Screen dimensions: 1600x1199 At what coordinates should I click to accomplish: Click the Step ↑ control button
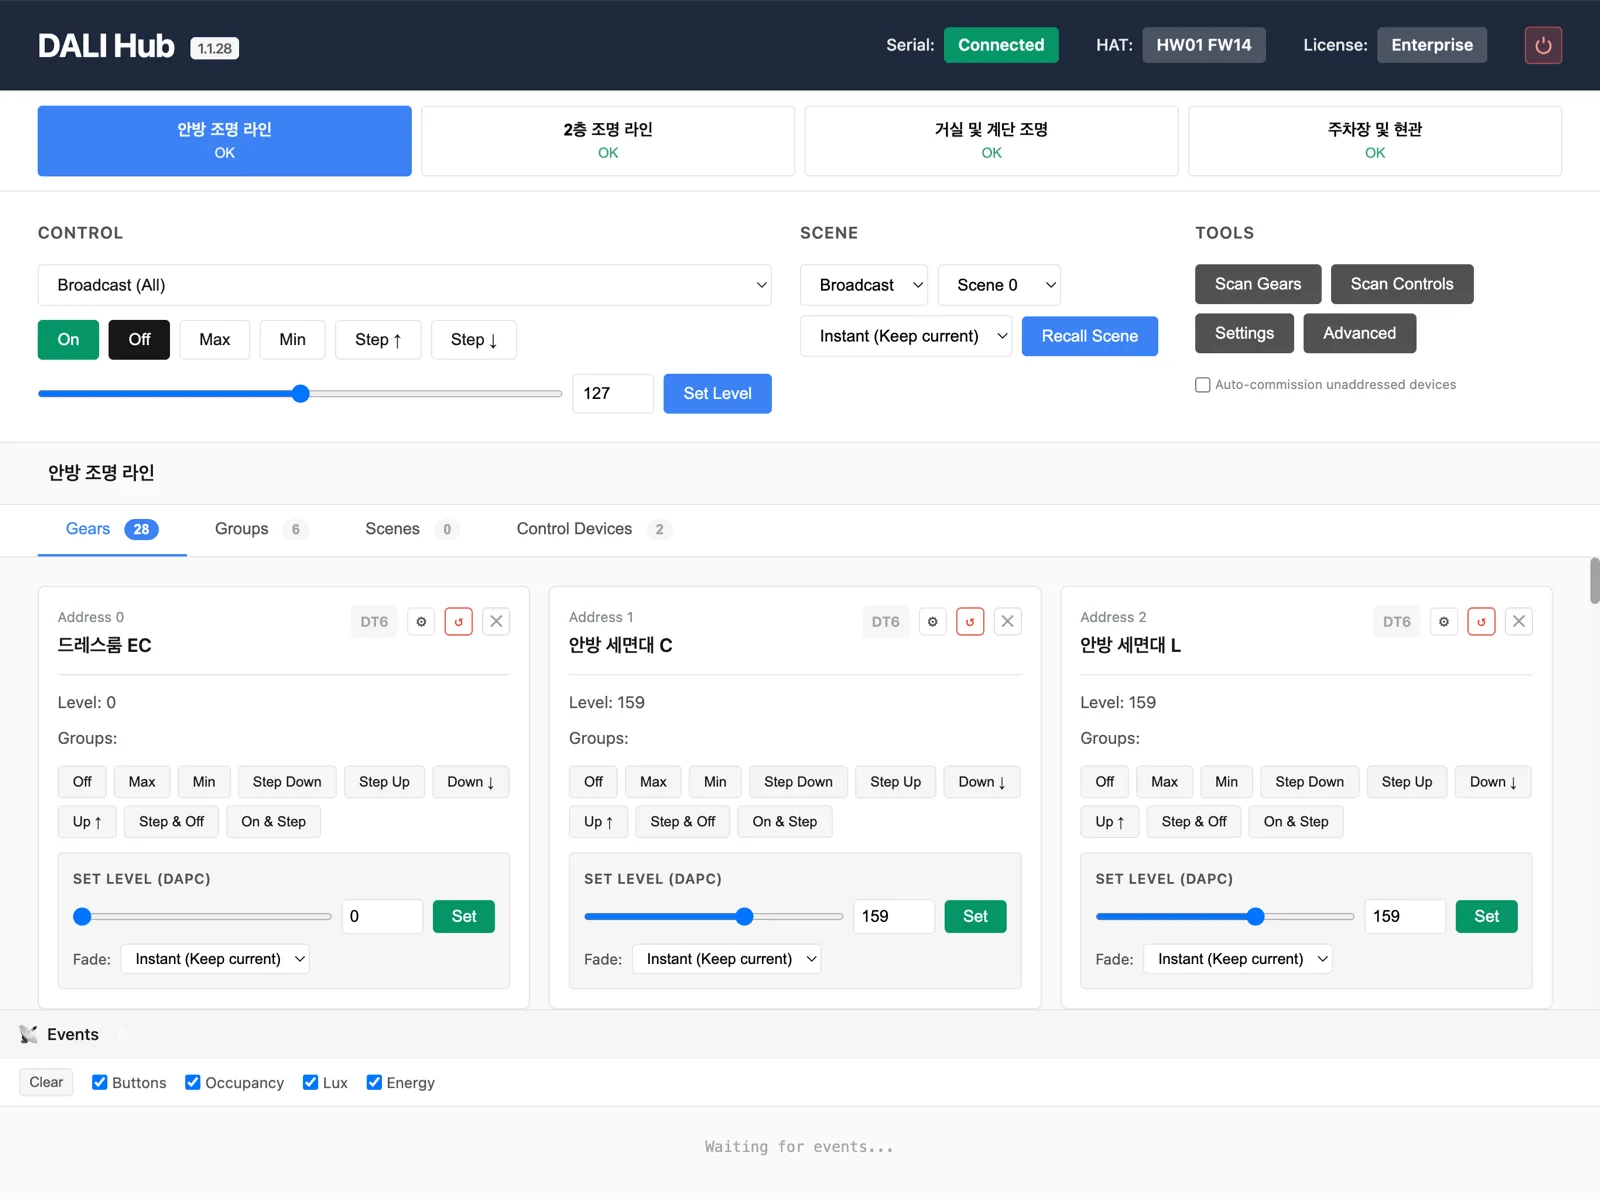(378, 339)
